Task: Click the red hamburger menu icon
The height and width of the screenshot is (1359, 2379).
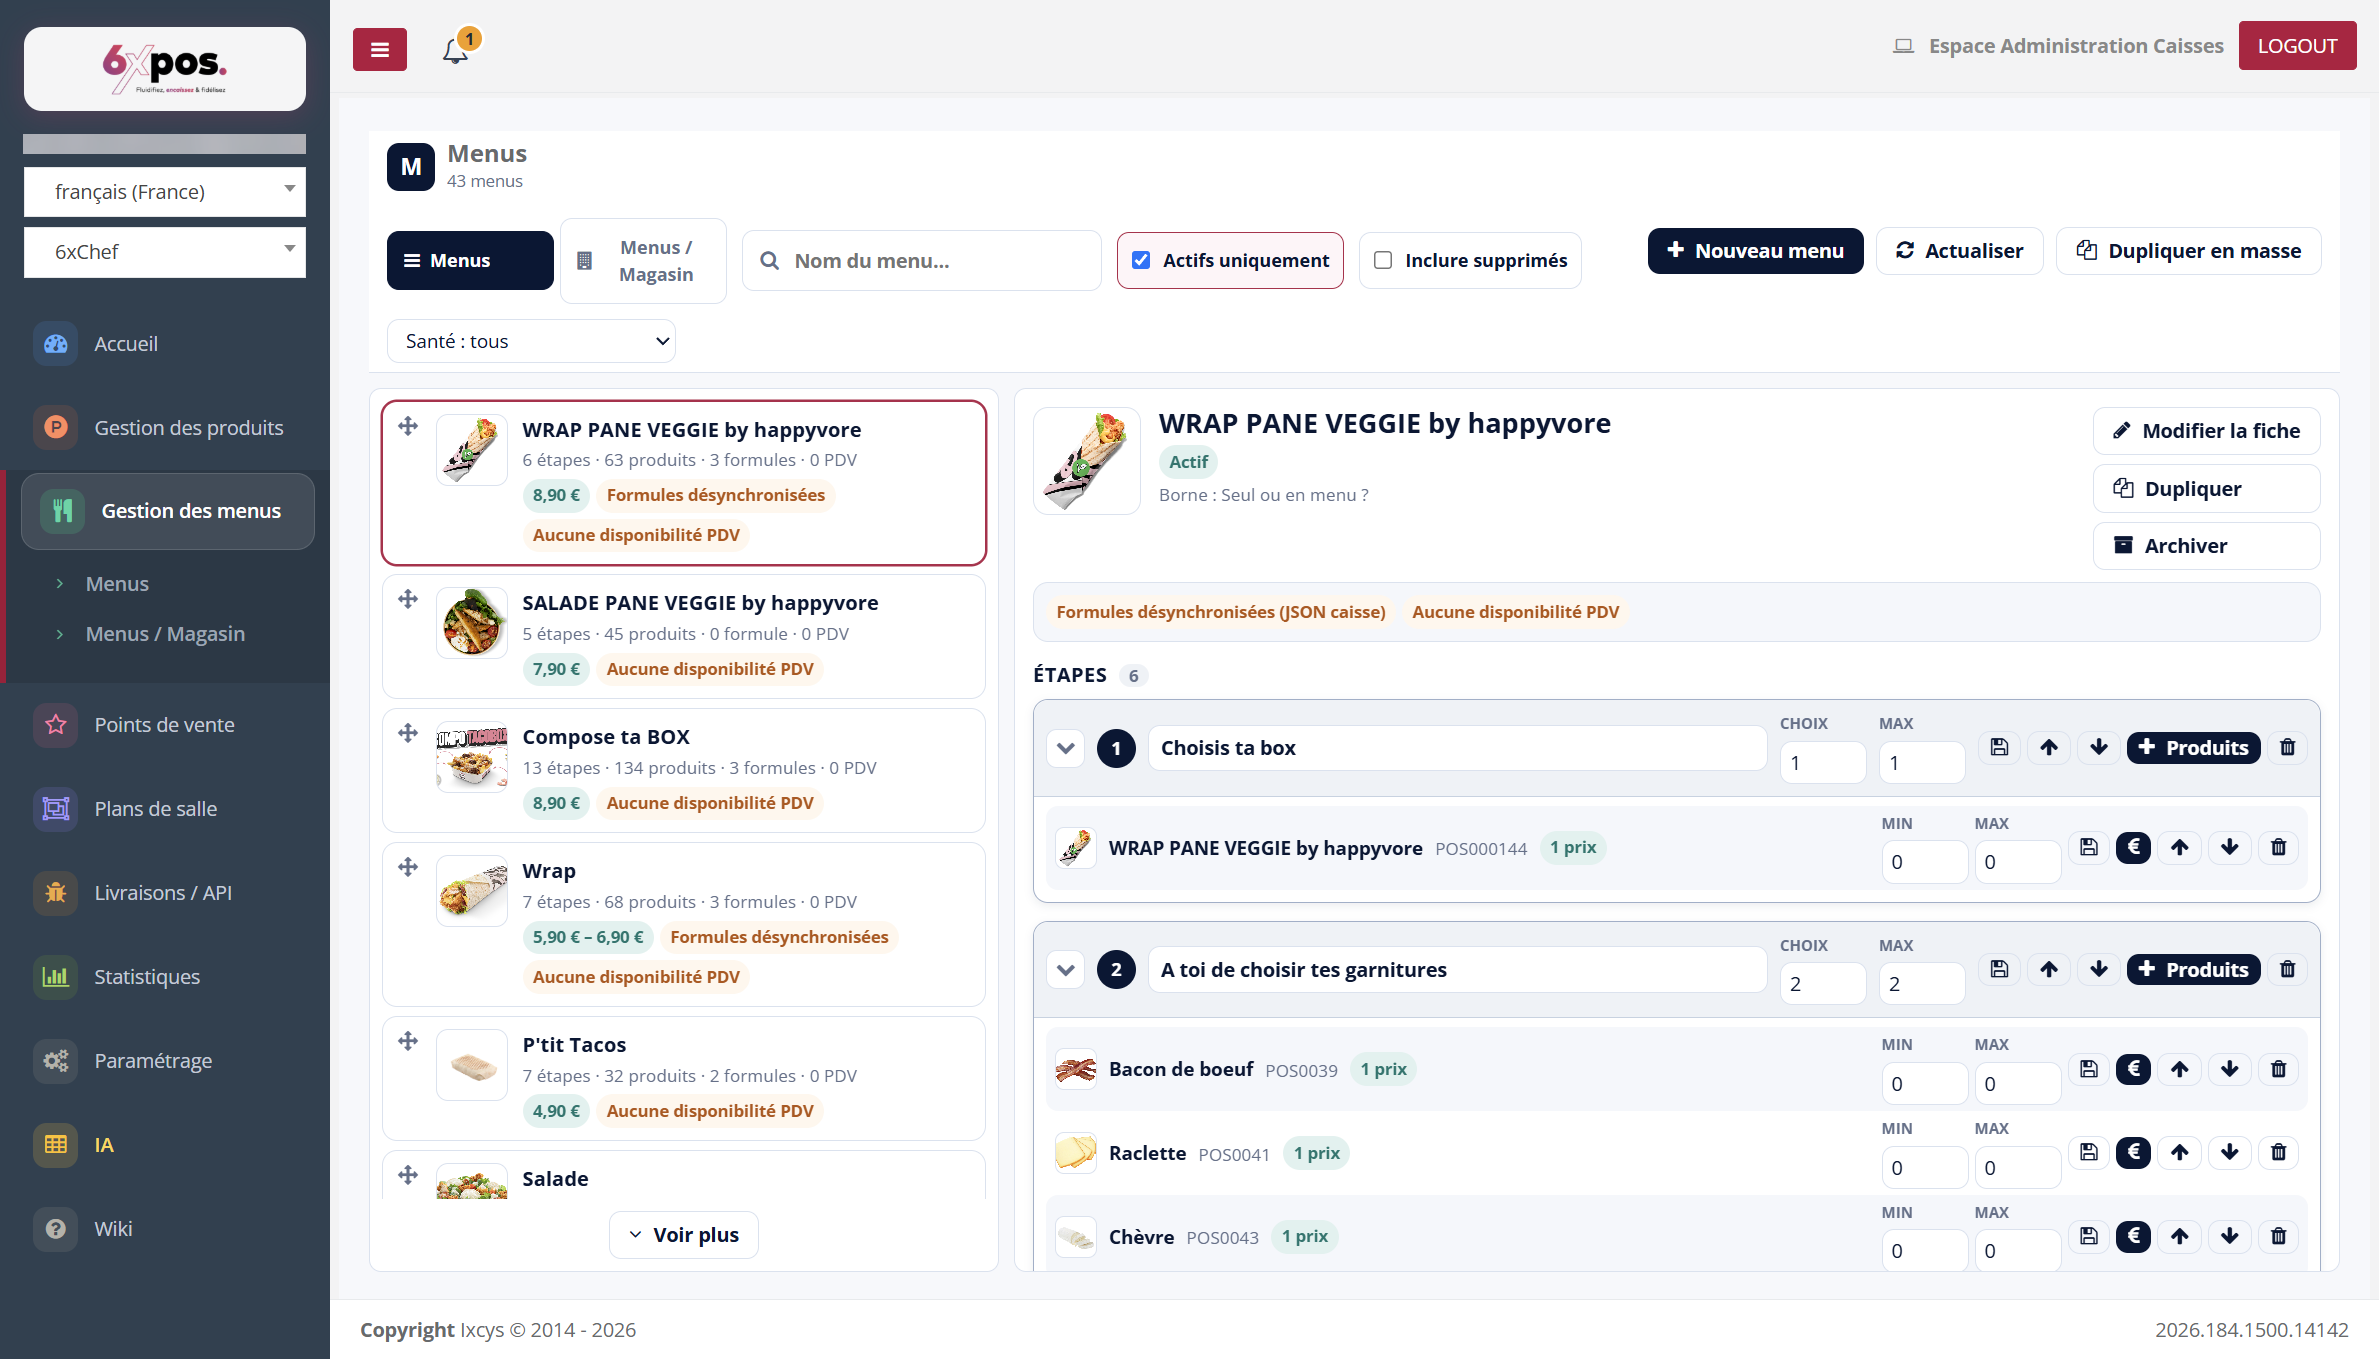Action: pyautogui.click(x=380, y=49)
